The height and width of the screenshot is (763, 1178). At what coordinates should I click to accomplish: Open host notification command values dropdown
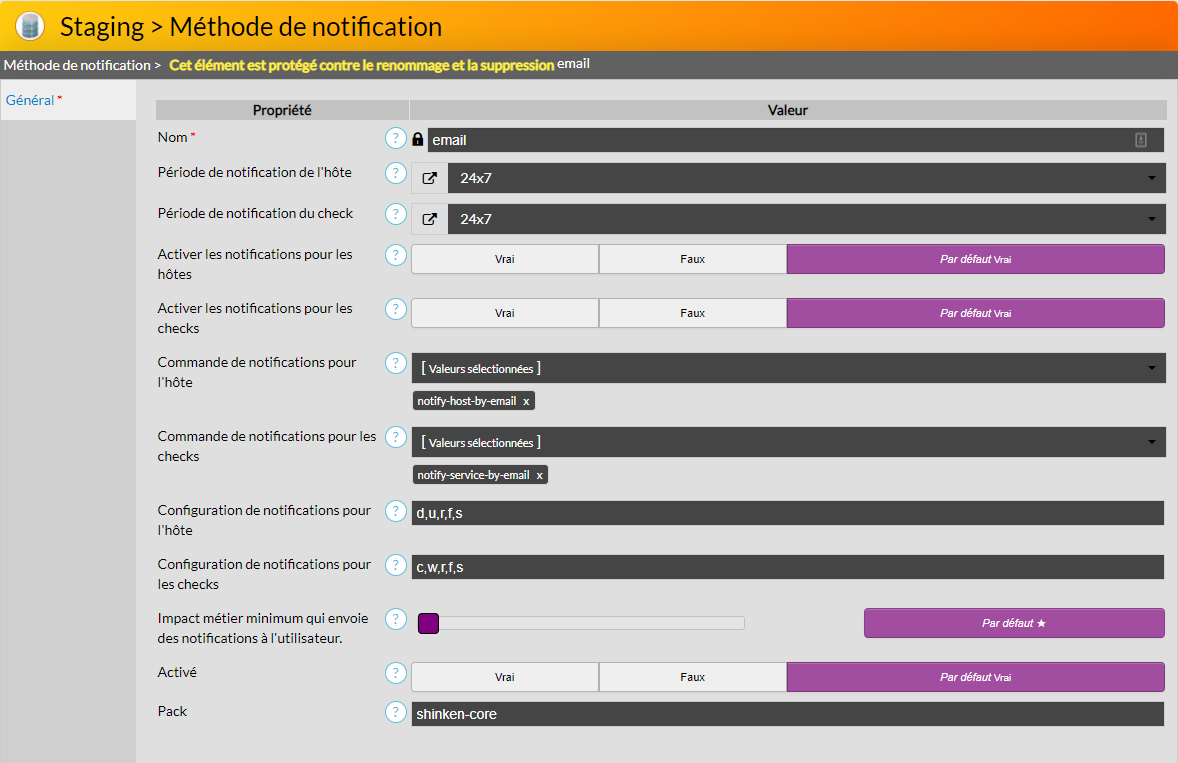click(787, 368)
